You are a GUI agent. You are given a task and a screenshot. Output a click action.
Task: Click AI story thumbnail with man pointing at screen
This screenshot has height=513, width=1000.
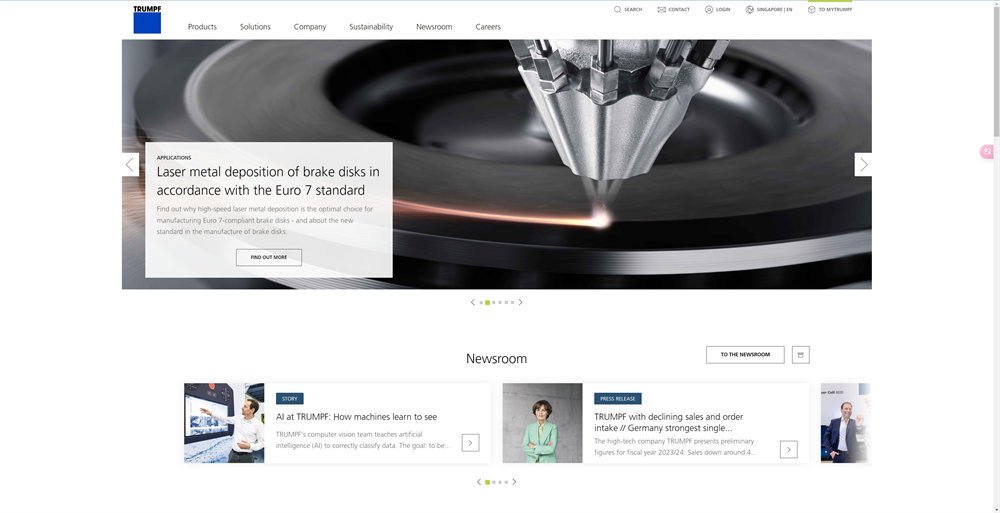(224, 423)
